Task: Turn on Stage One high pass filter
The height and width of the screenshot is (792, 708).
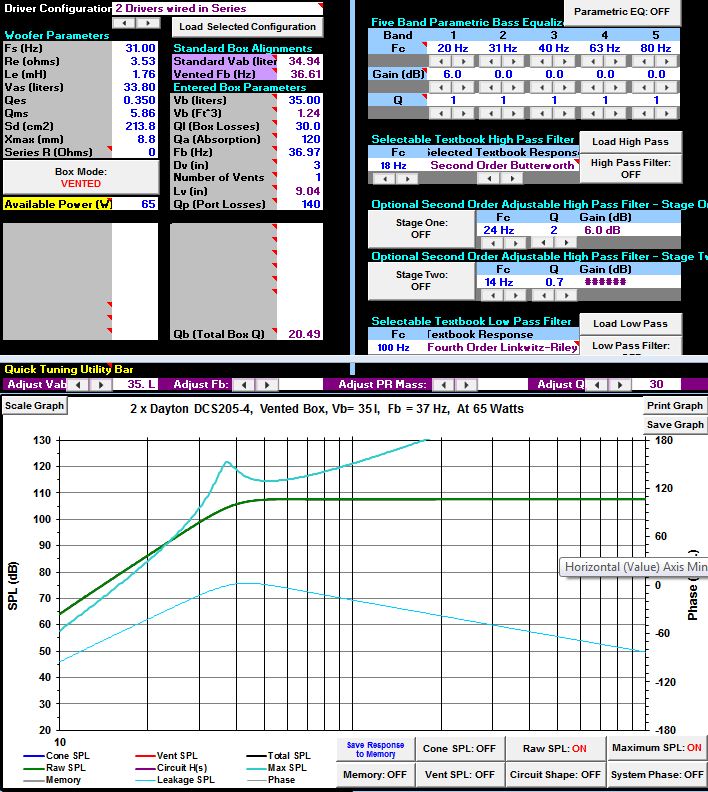Action: 421,228
